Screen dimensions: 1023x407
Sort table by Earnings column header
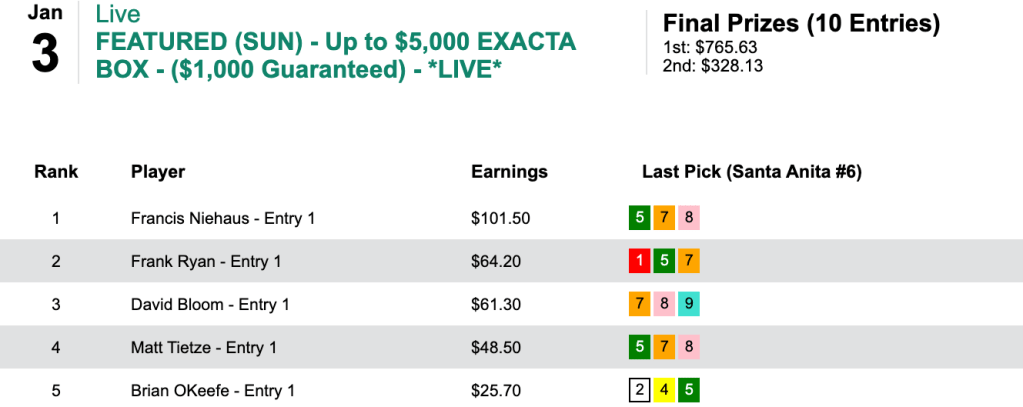(x=509, y=172)
